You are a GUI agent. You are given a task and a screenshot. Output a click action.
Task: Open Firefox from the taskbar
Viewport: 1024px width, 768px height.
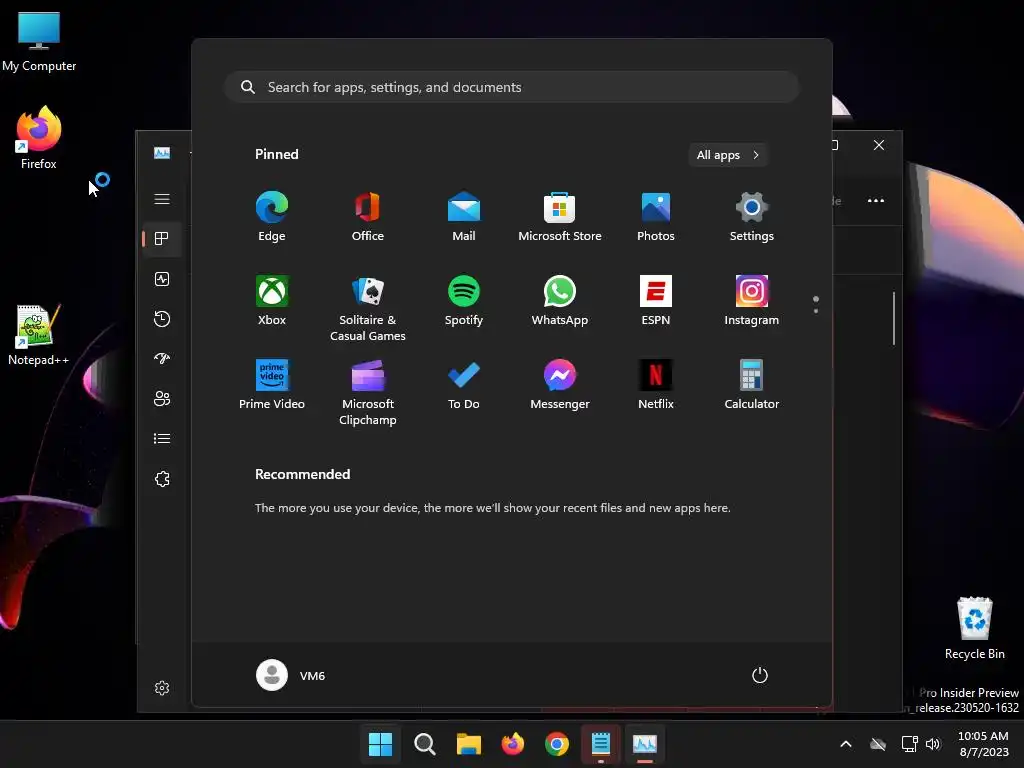(513, 744)
